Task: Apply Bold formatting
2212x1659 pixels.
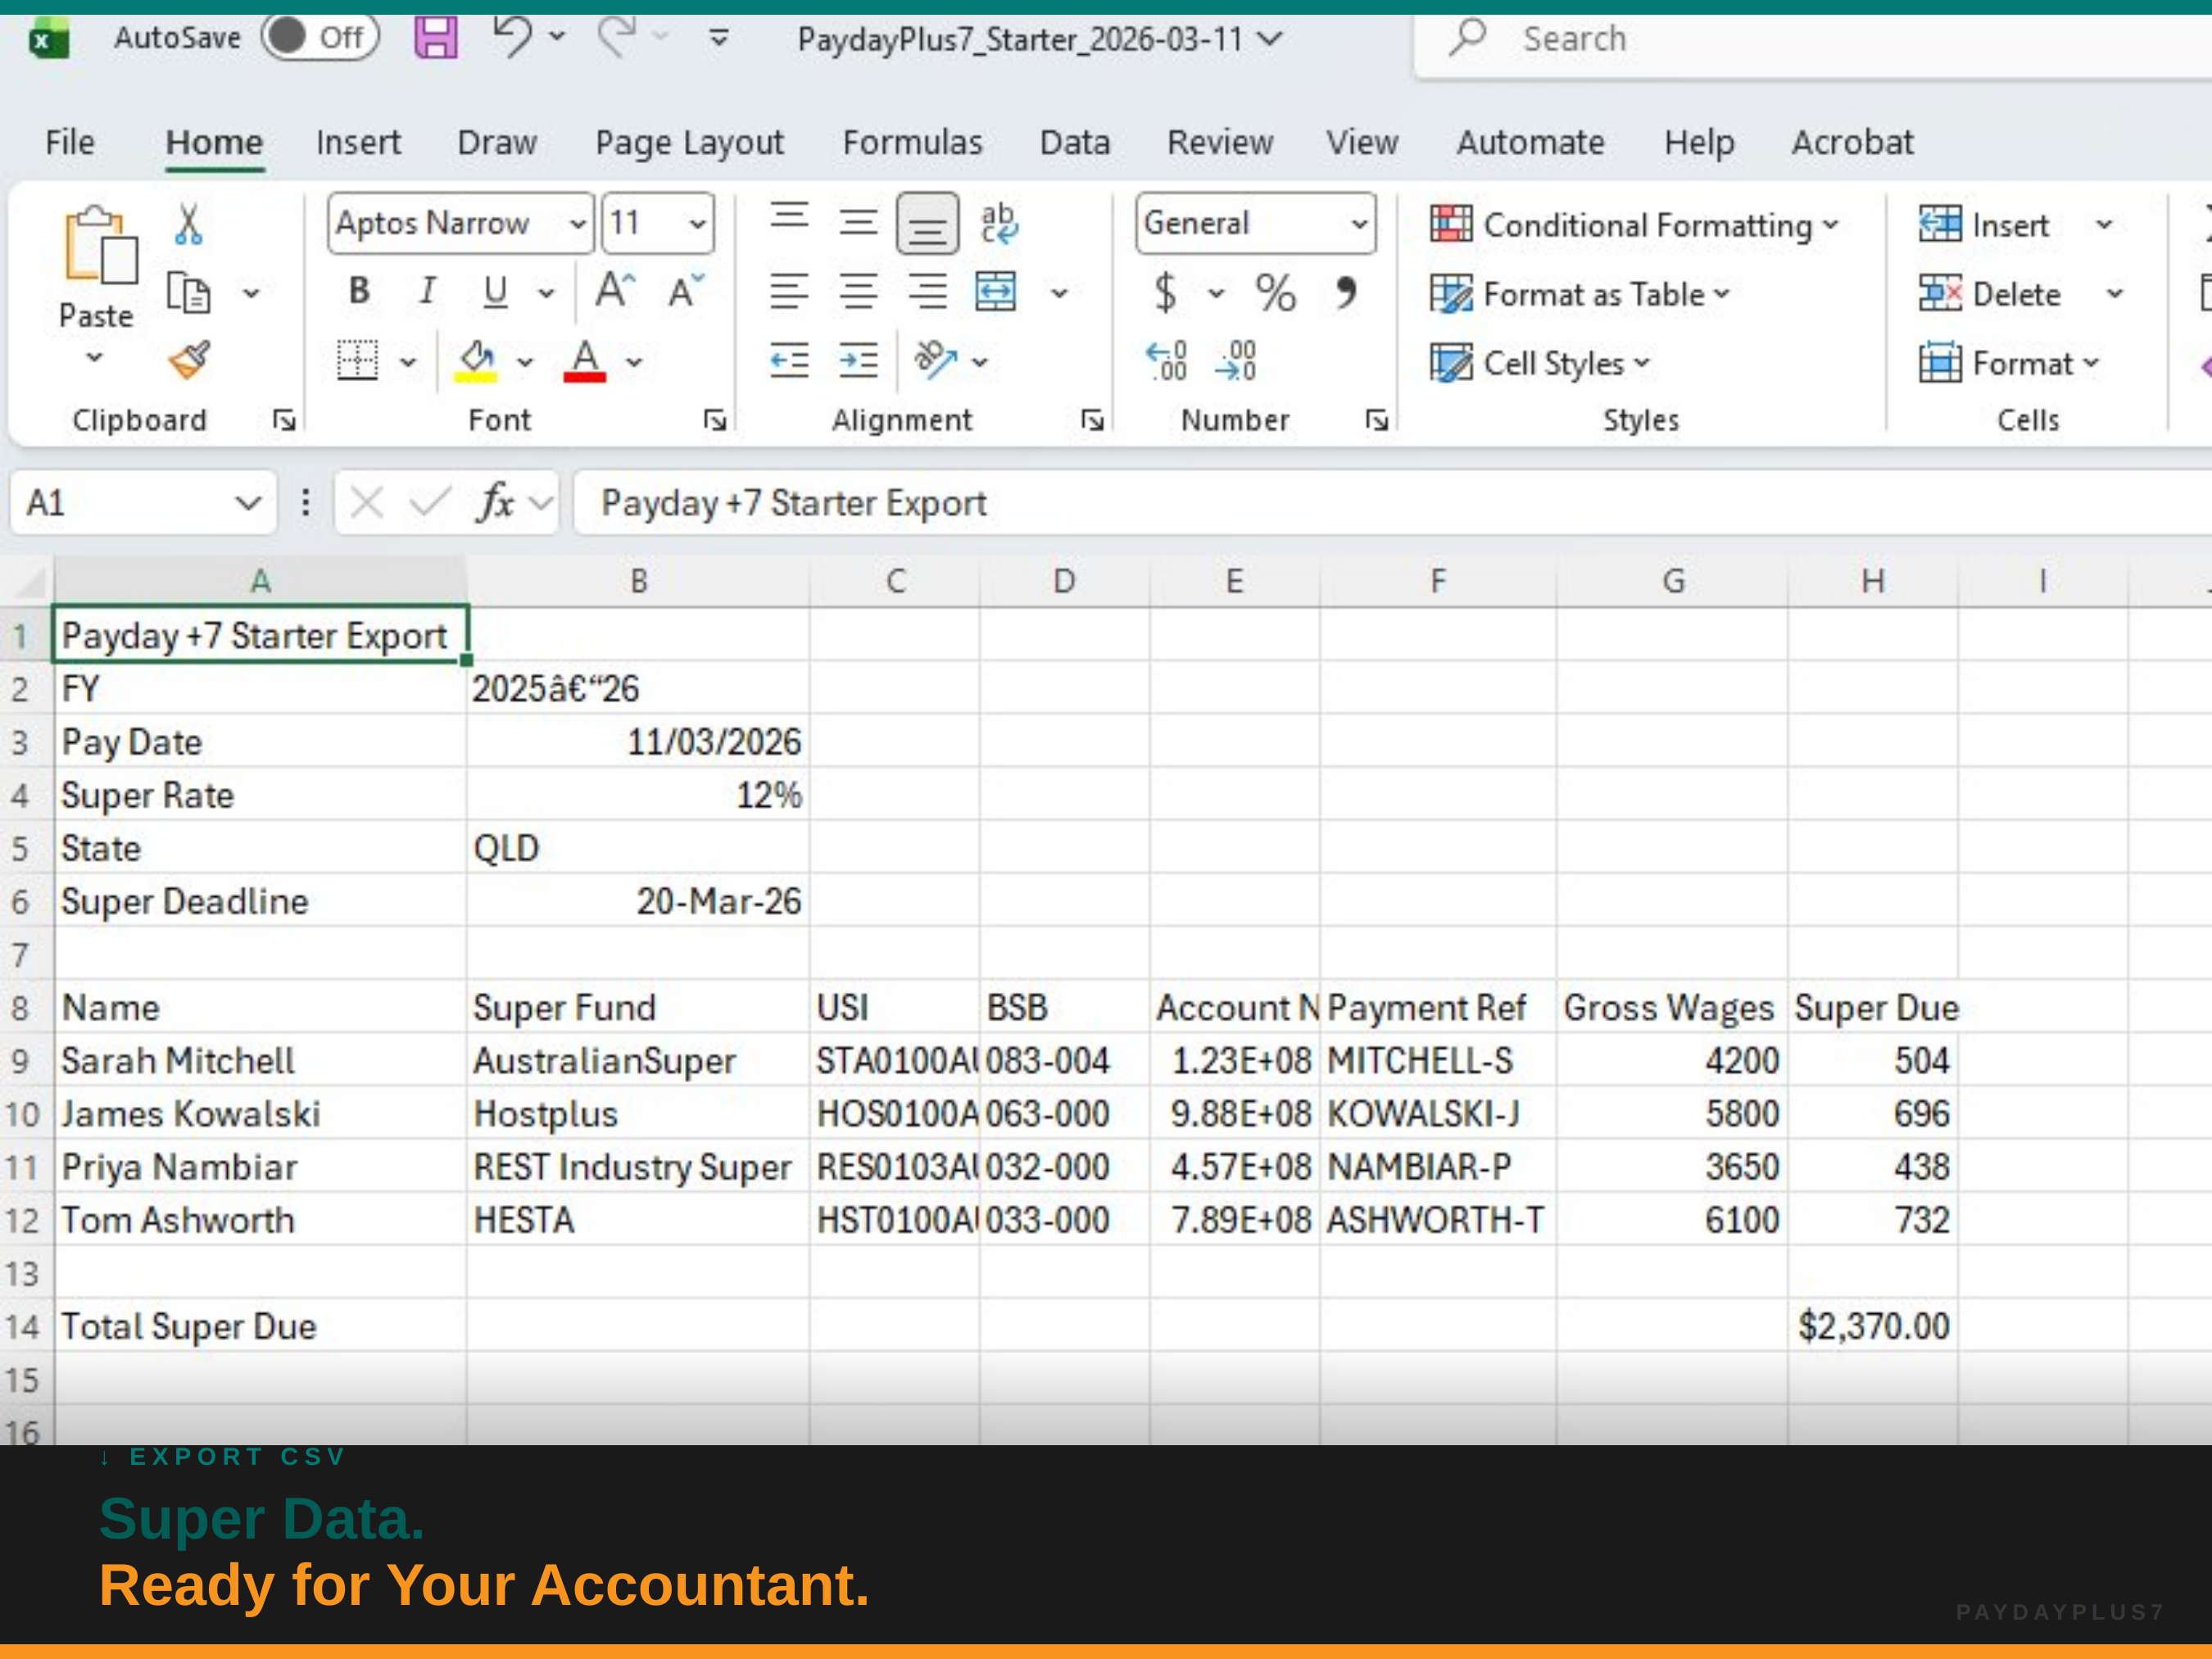Action: (x=357, y=291)
